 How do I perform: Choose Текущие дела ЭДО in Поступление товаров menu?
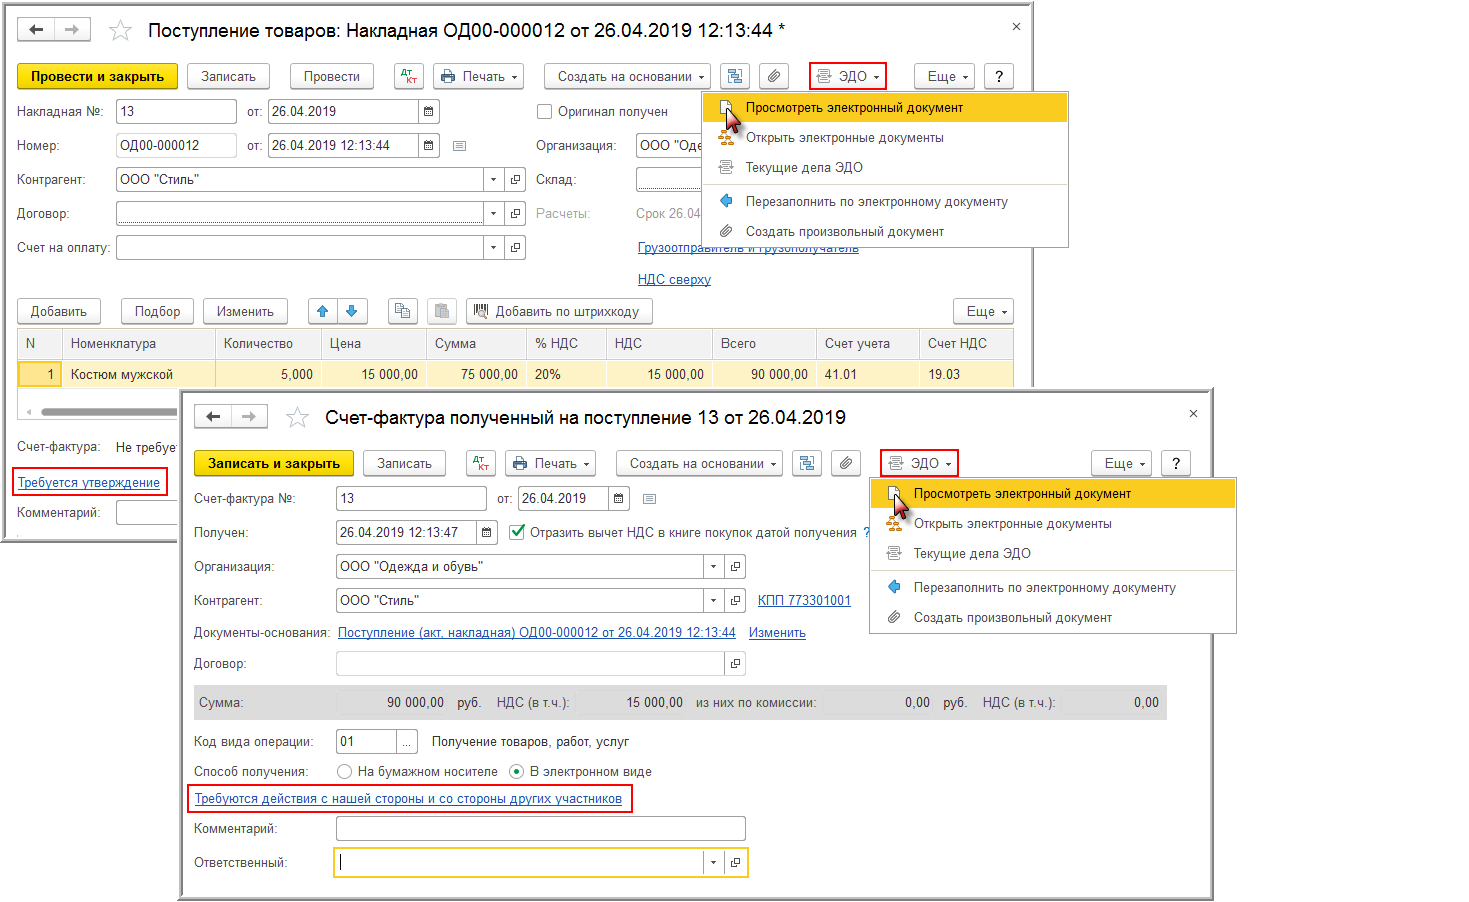point(886,167)
